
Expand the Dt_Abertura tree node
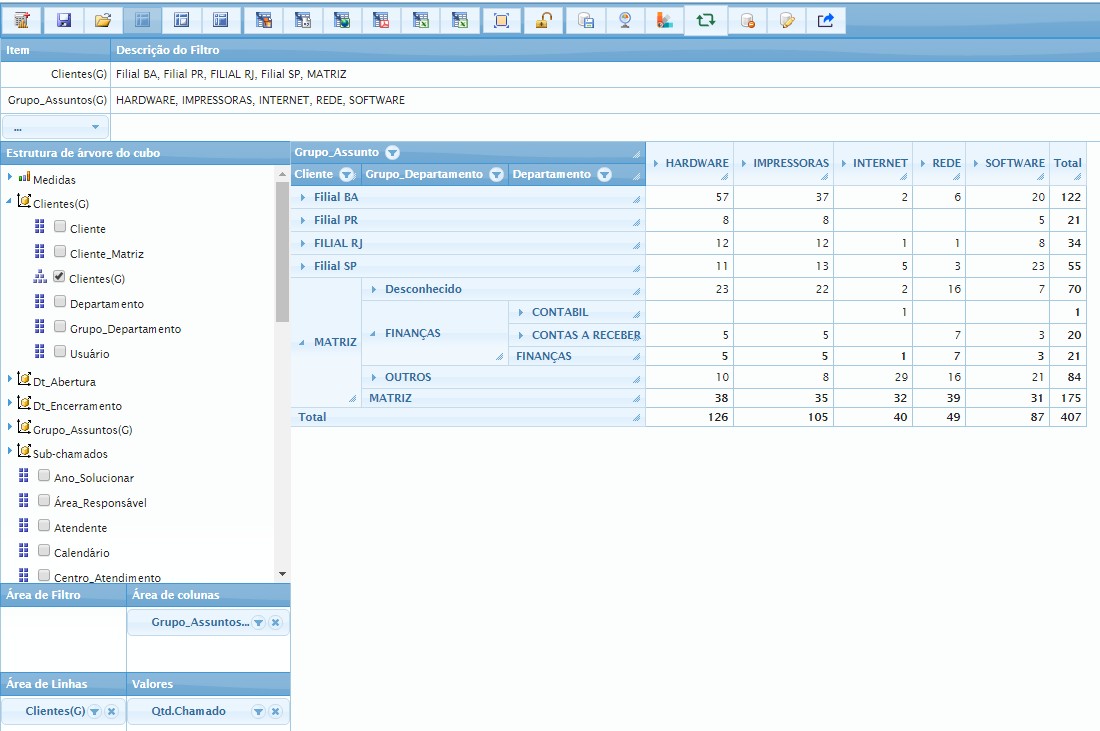tap(10, 379)
